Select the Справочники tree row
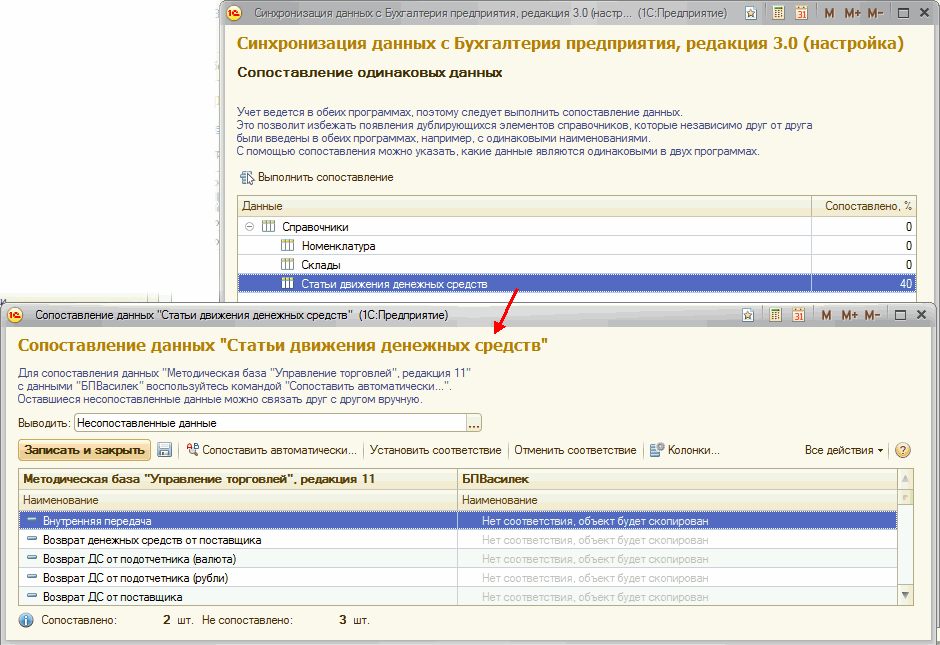The image size is (940, 645). point(577,227)
